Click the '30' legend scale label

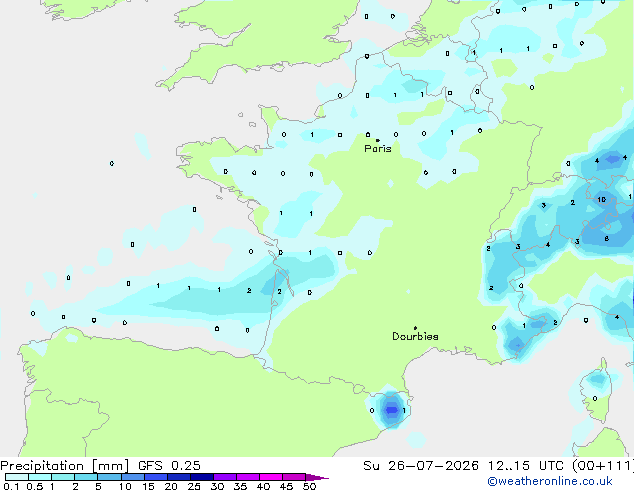(x=217, y=486)
